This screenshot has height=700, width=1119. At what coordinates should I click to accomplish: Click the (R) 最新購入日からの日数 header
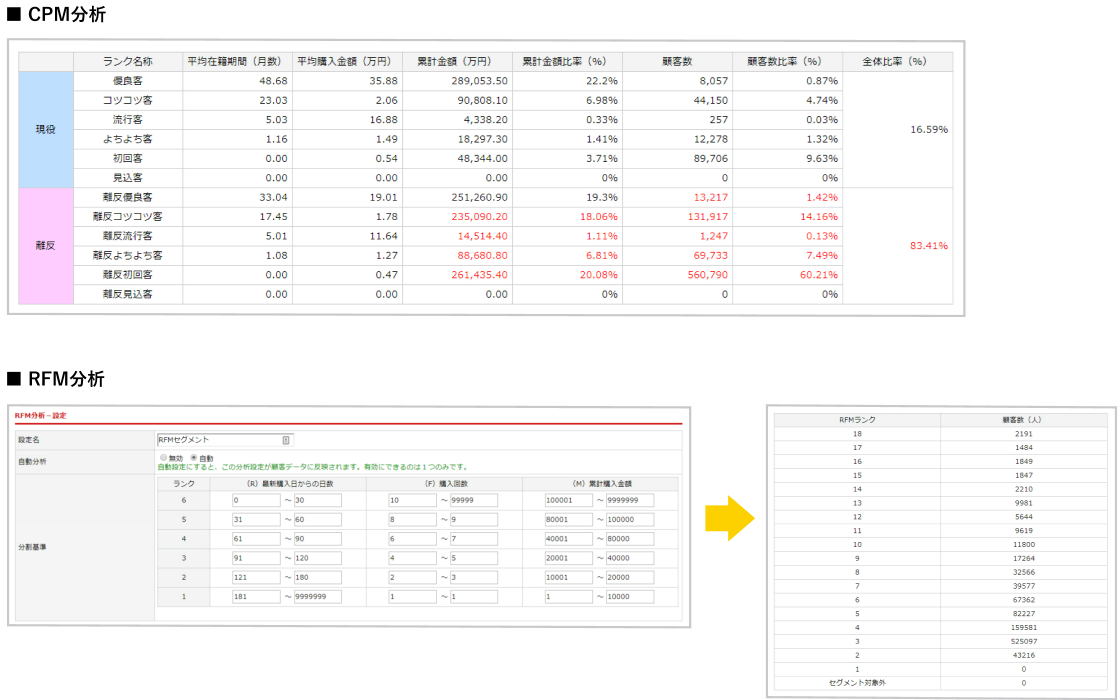(288, 484)
